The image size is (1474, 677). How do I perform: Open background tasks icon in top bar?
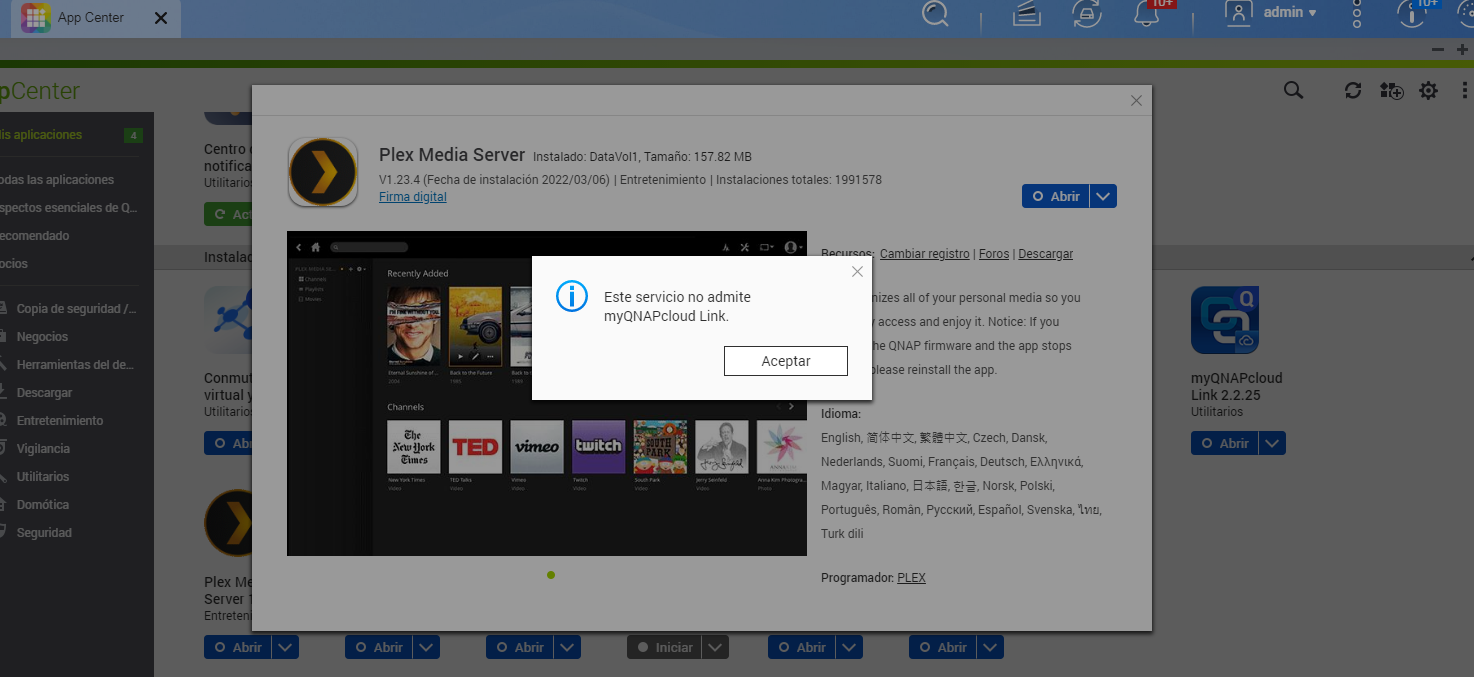[1086, 13]
